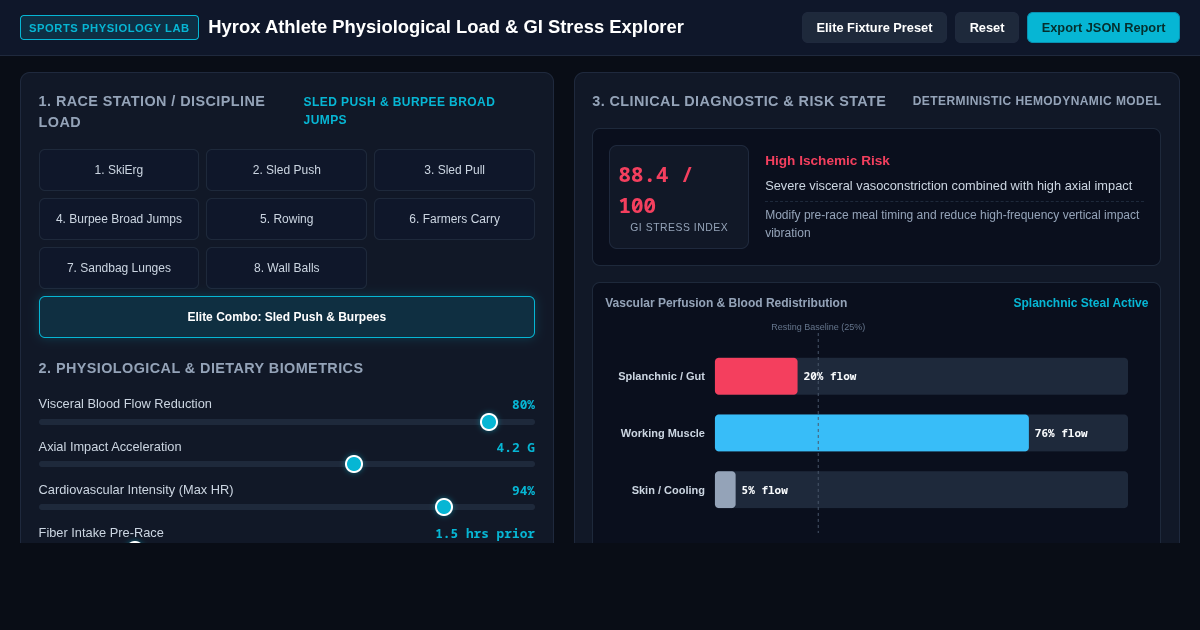
Task: Select the 1. SkiErg station
Action: [119, 170]
